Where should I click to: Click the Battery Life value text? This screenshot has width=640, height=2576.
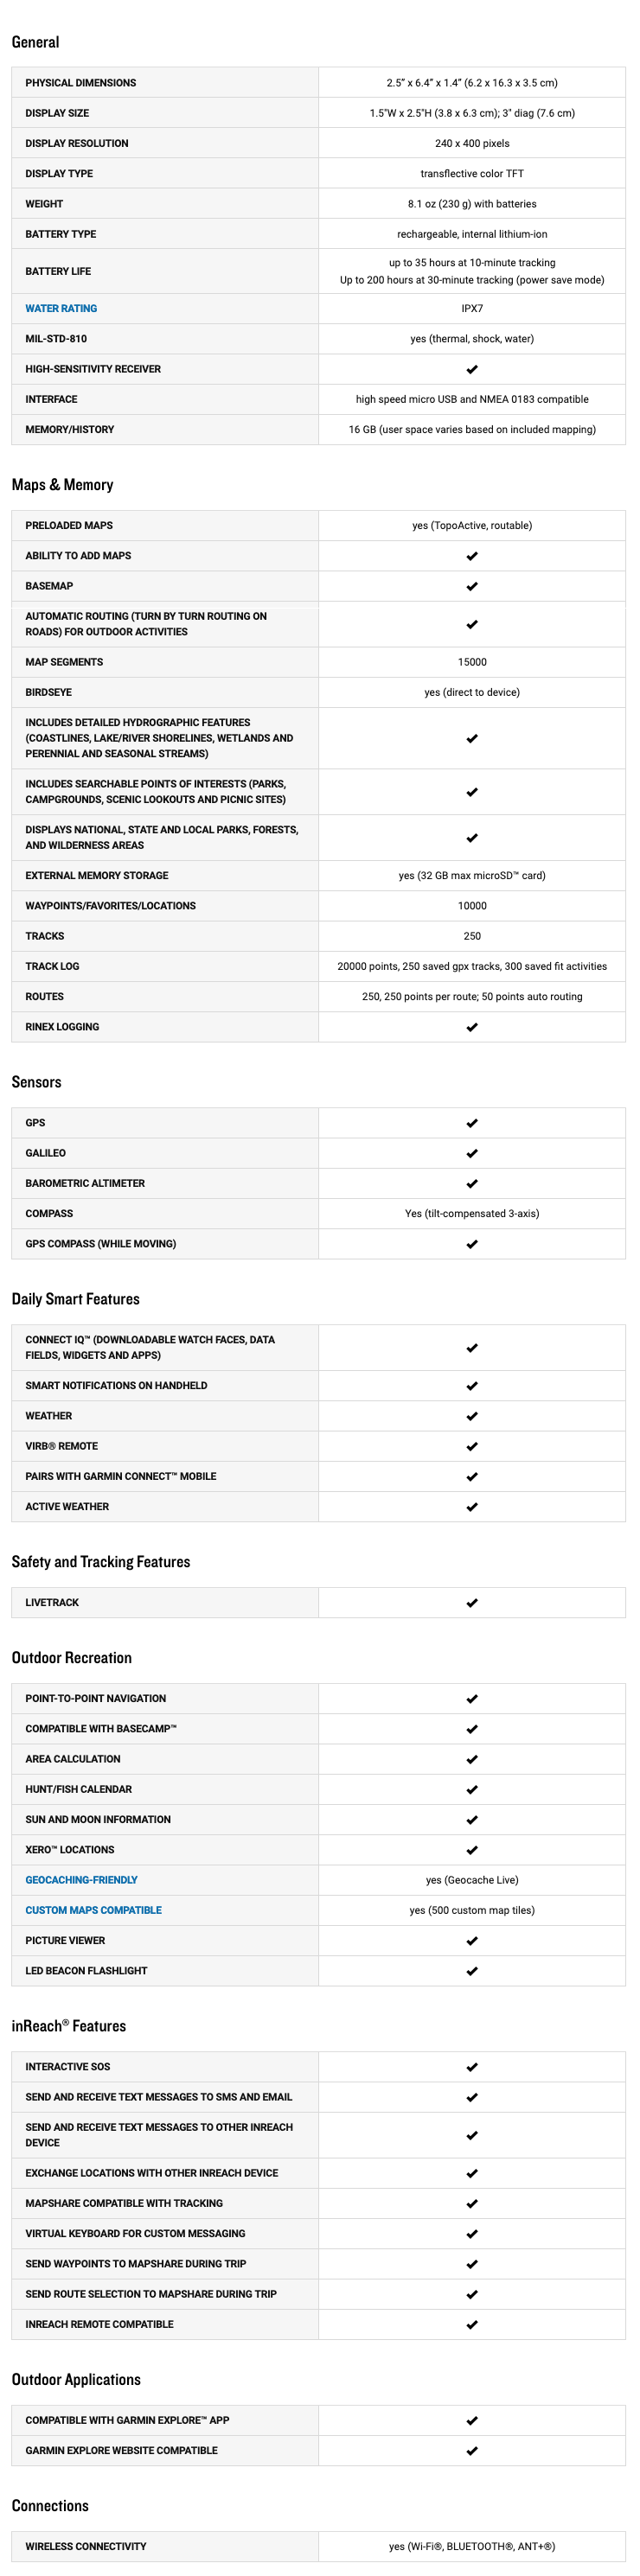[472, 271]
